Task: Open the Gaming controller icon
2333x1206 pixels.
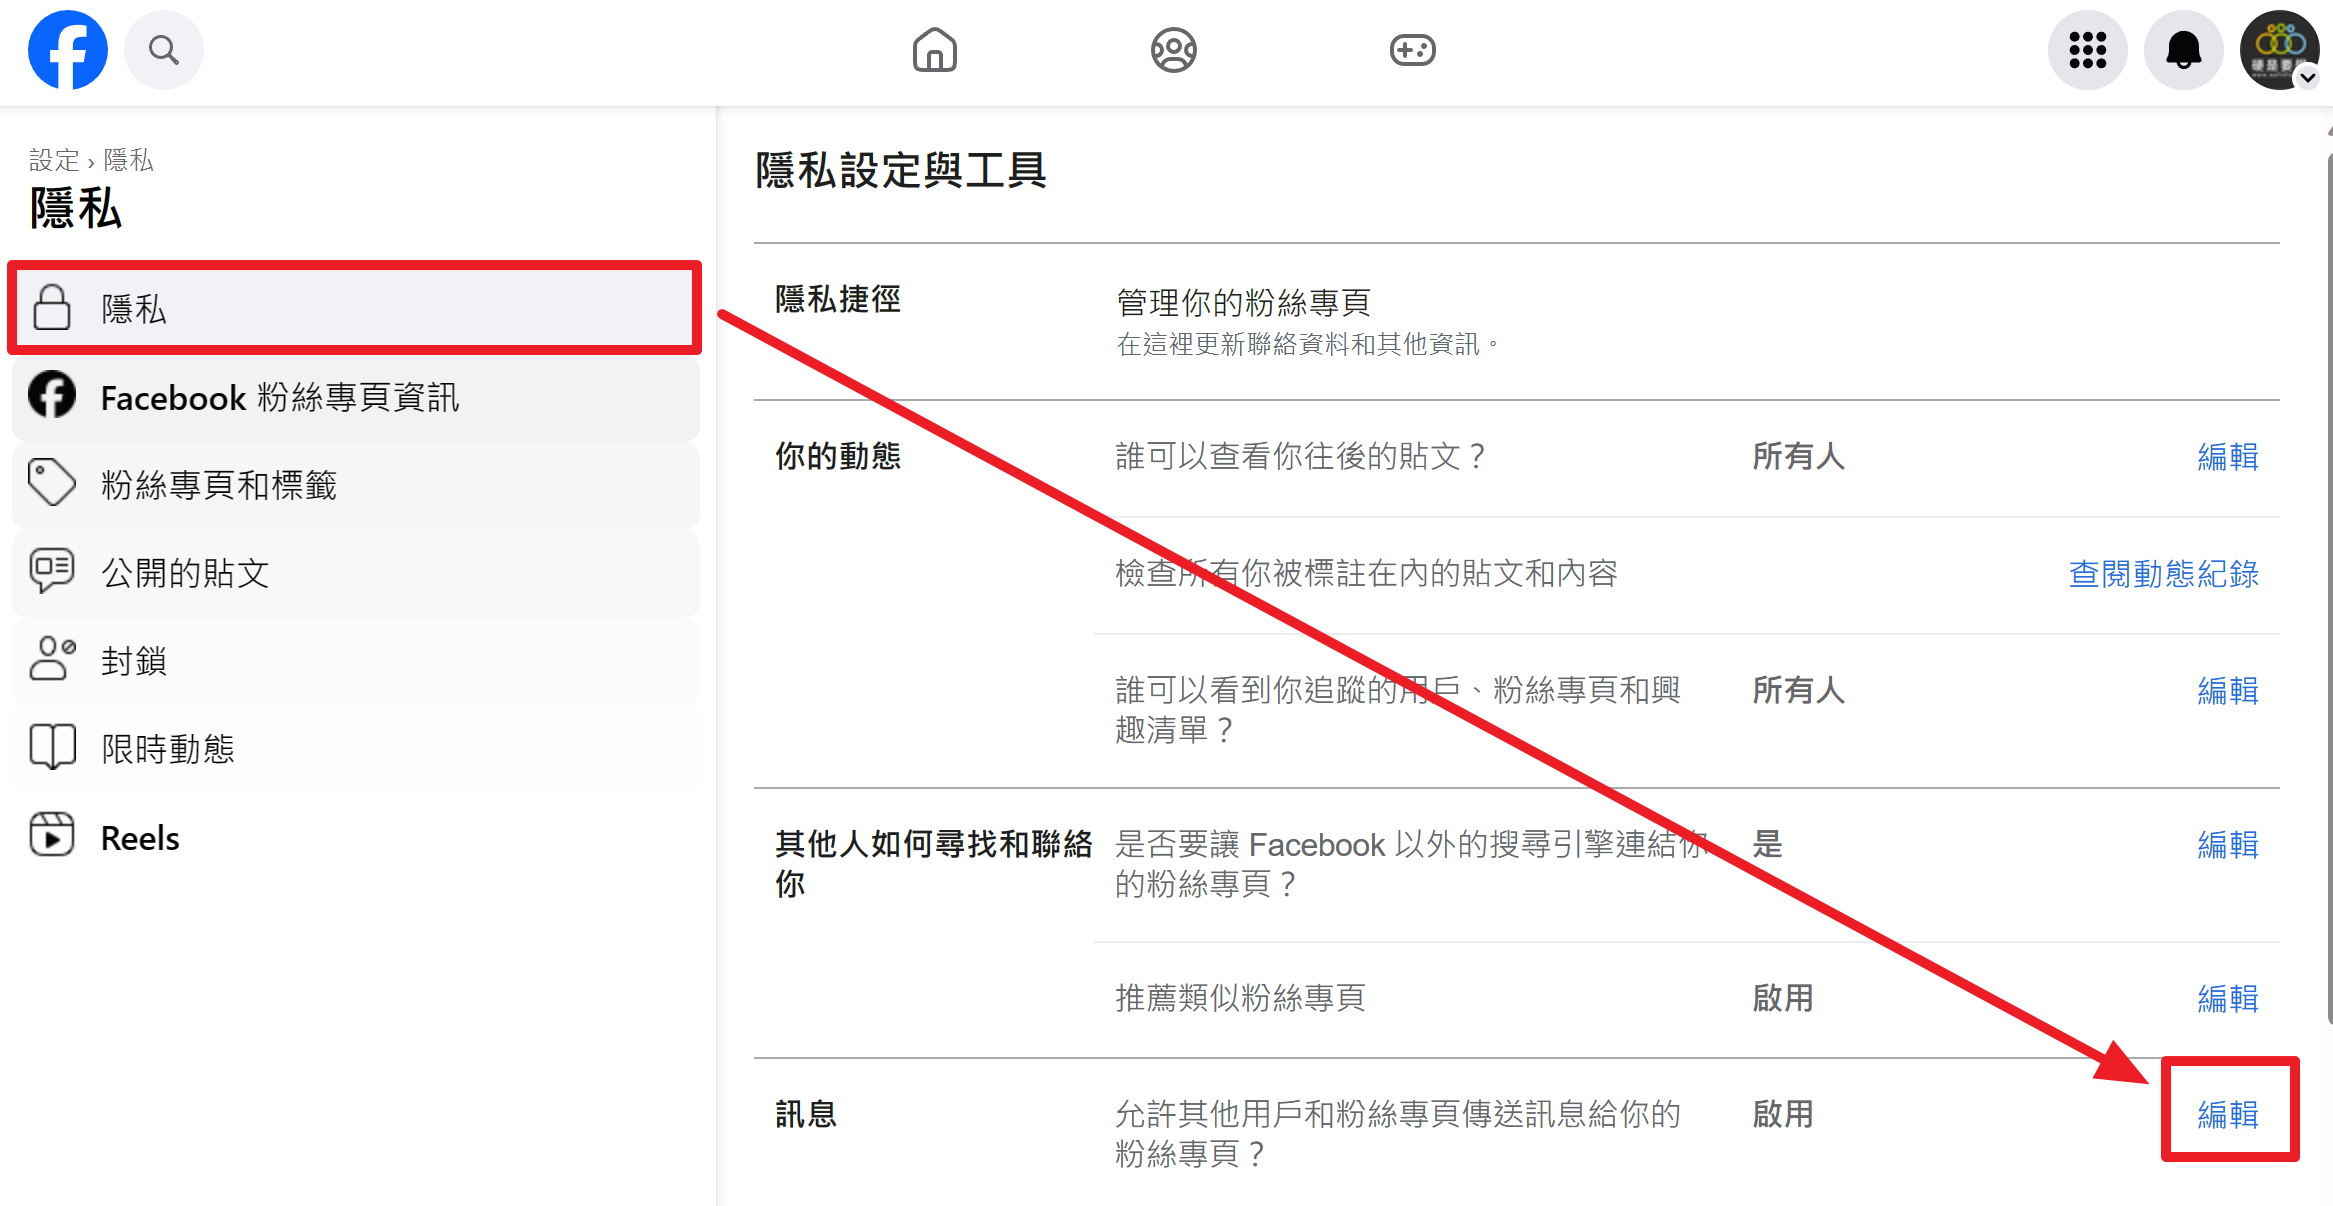Action: tap(1412, 50)
